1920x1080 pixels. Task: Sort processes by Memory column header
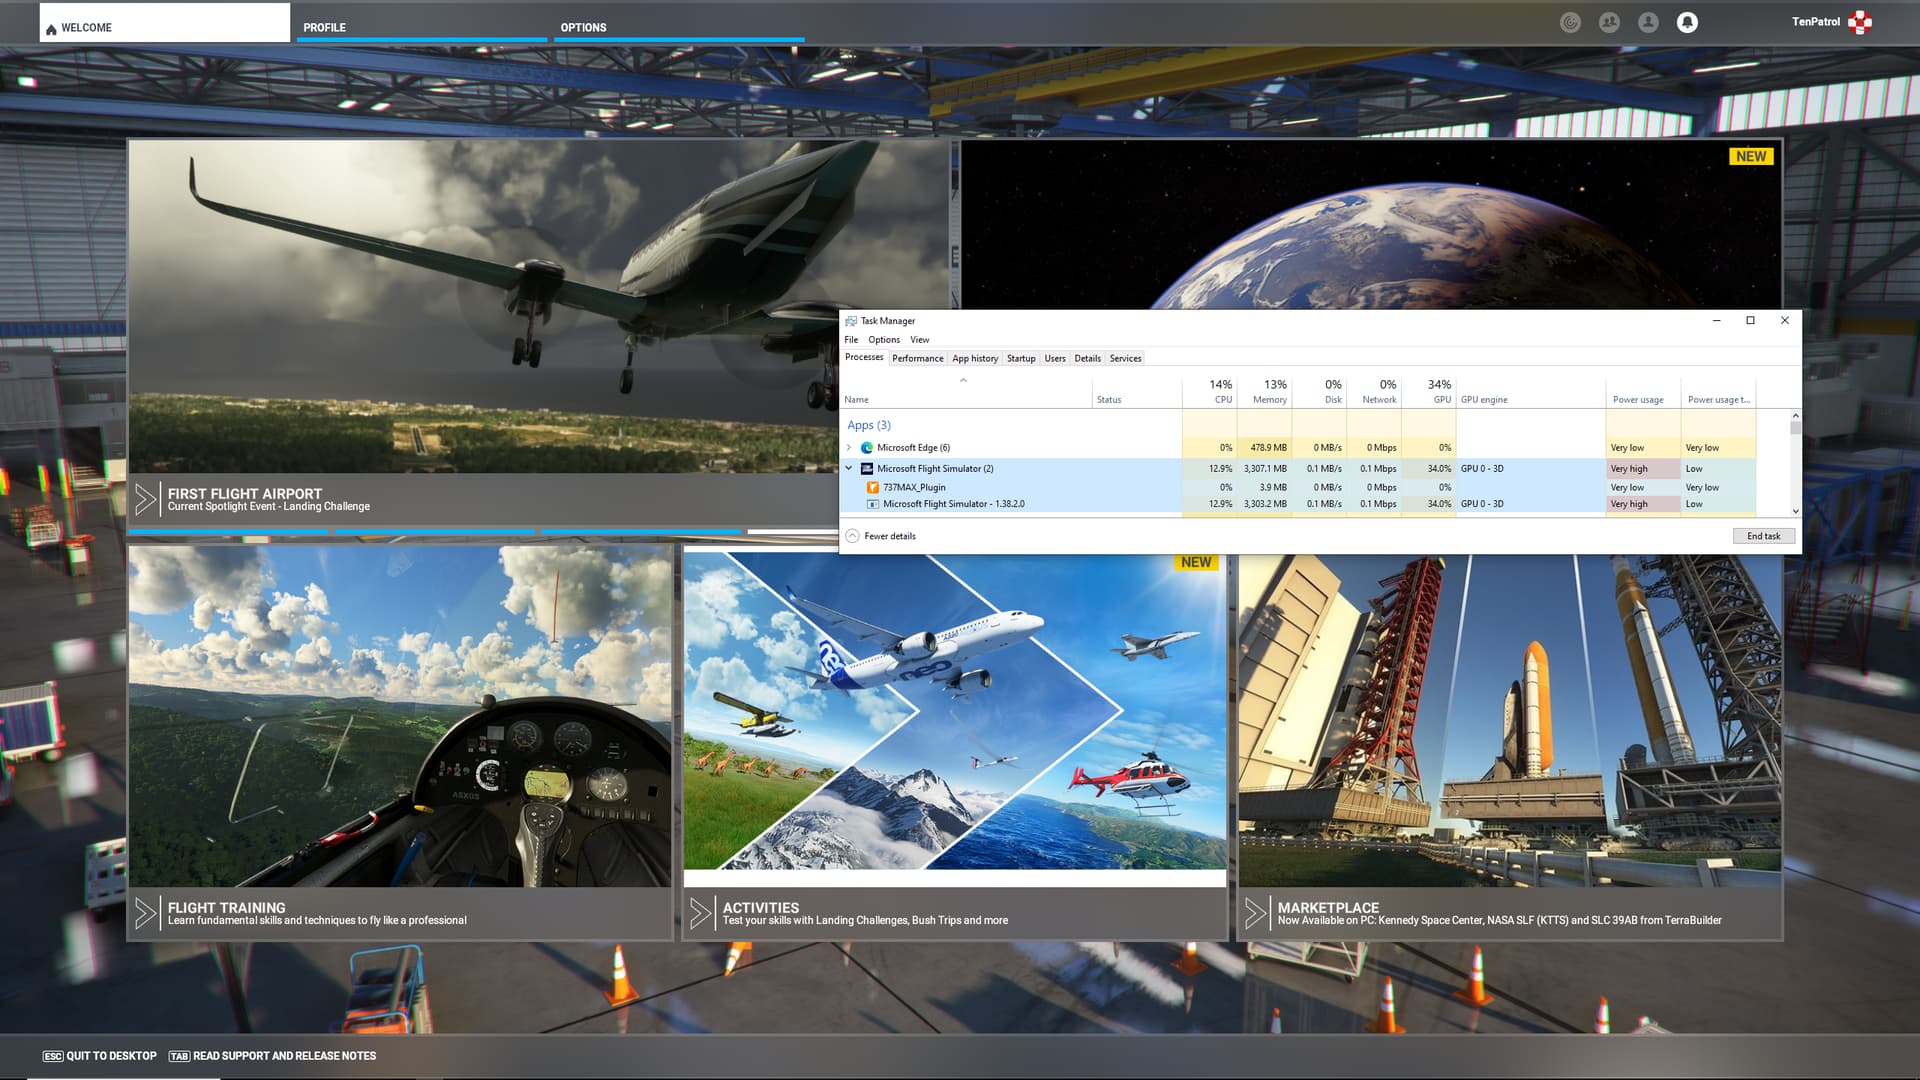1265,391
